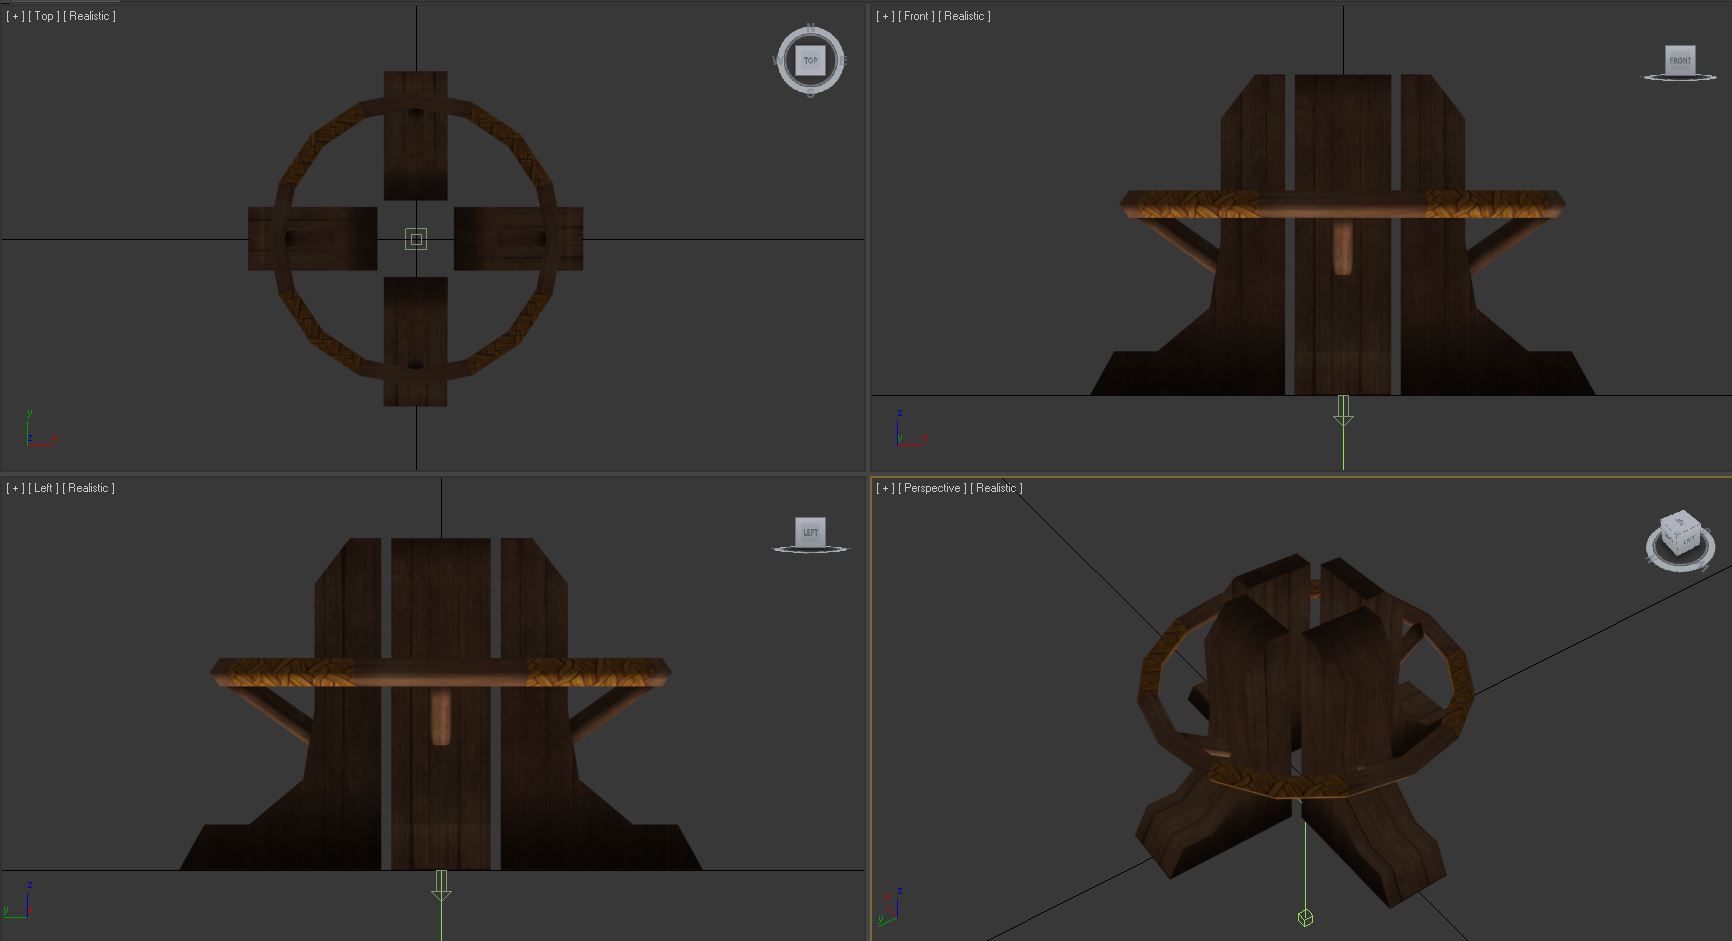Open the [Realistic] shading menu in Perspective viewport
The height and width of the screenshot is (941, 1732).
(996, 488)
